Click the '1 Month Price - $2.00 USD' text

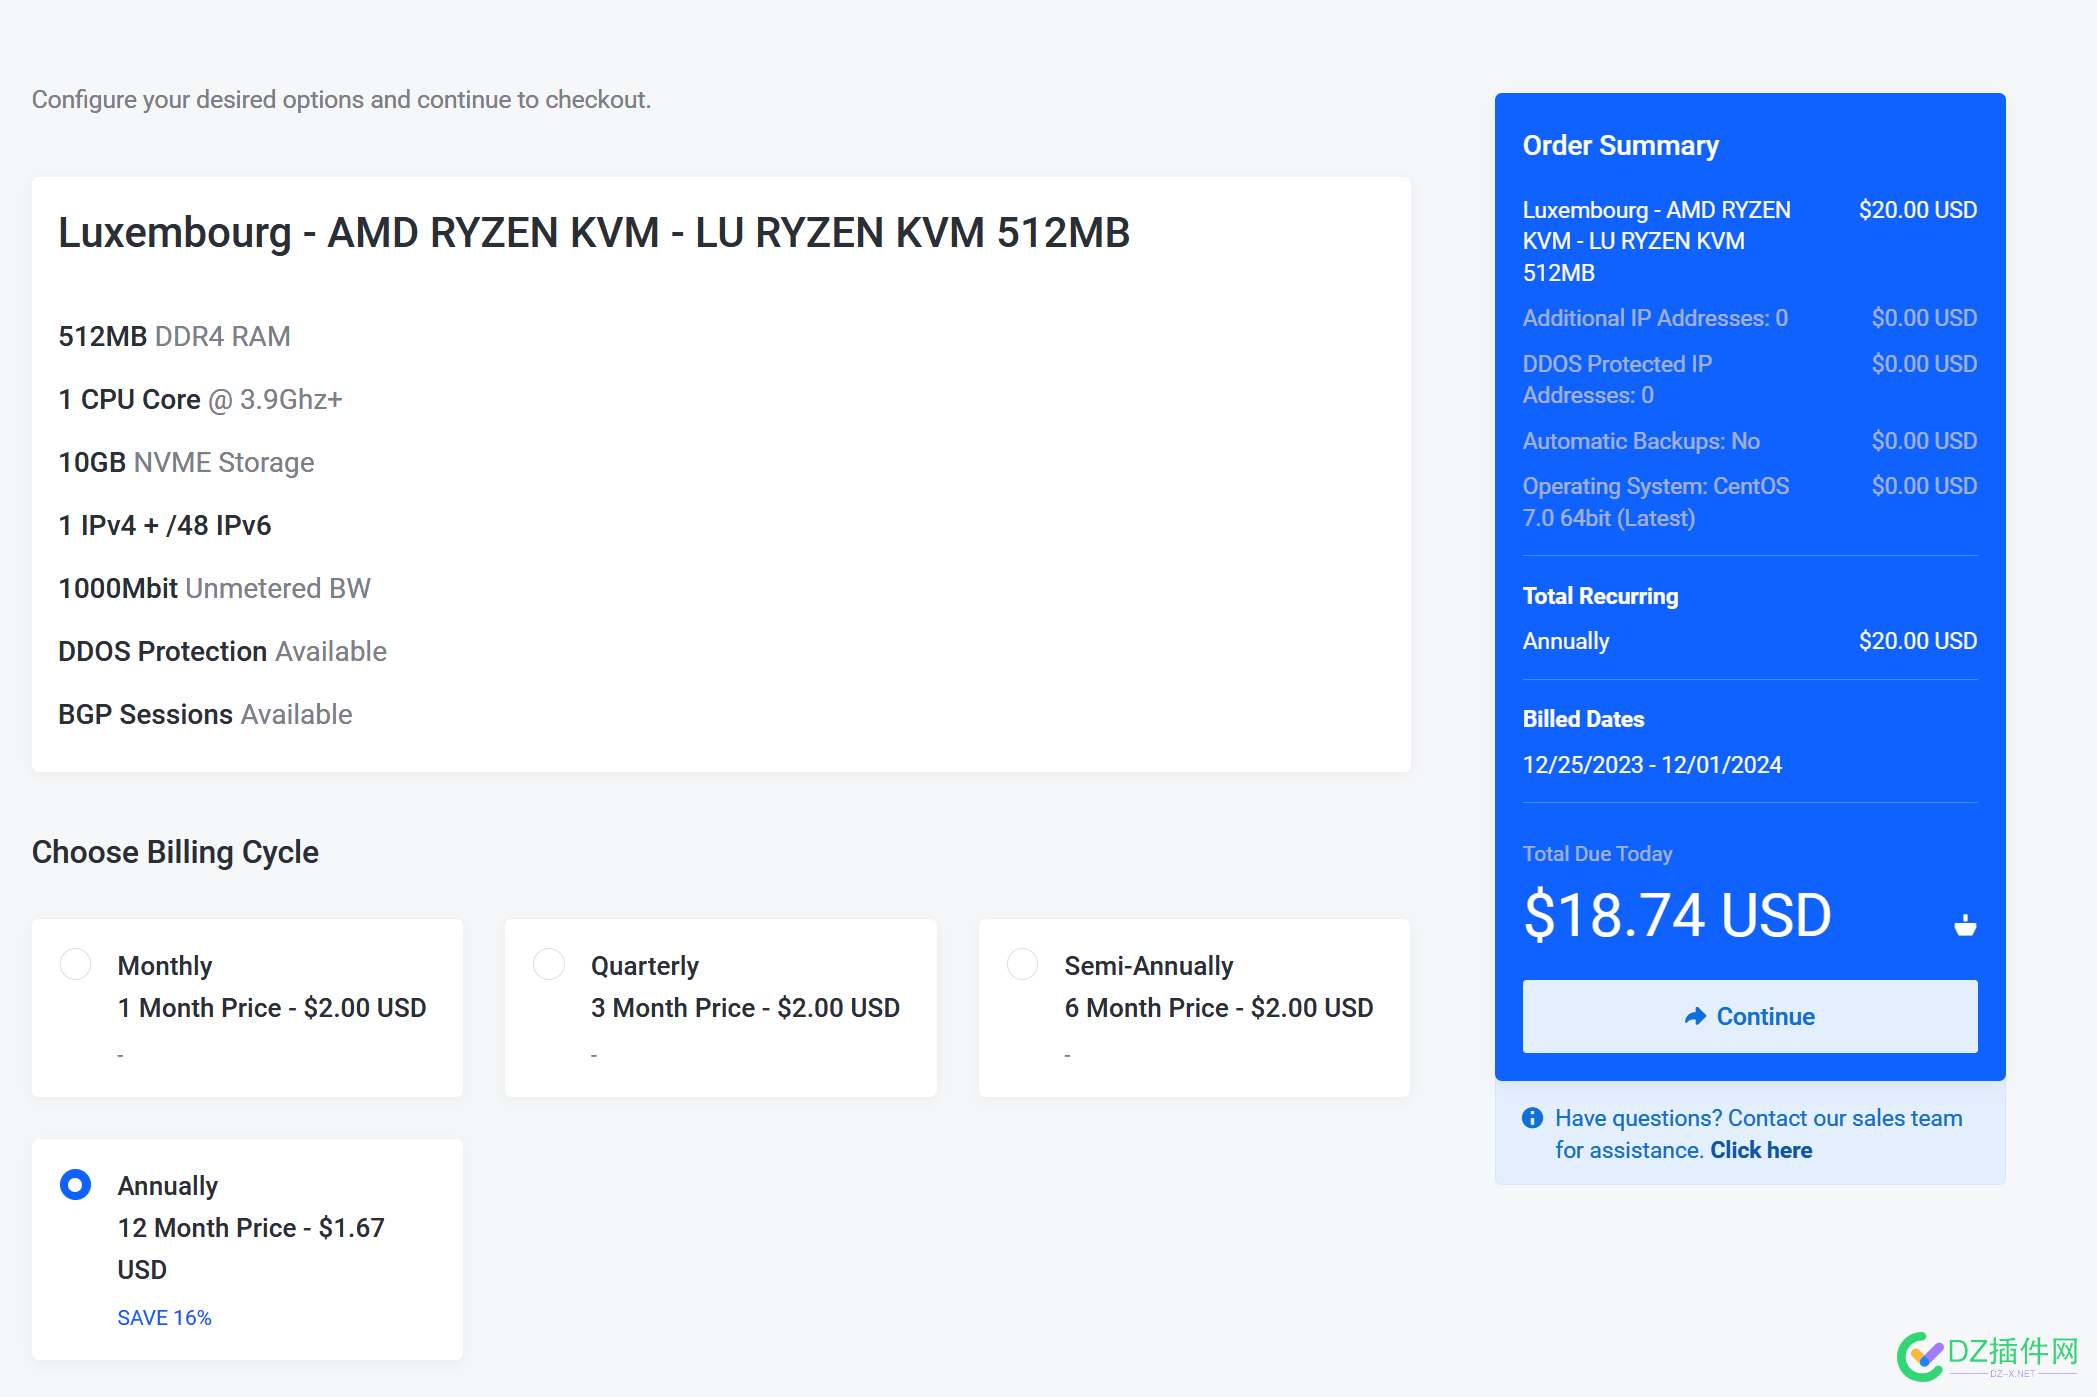tap(272, 1008)
